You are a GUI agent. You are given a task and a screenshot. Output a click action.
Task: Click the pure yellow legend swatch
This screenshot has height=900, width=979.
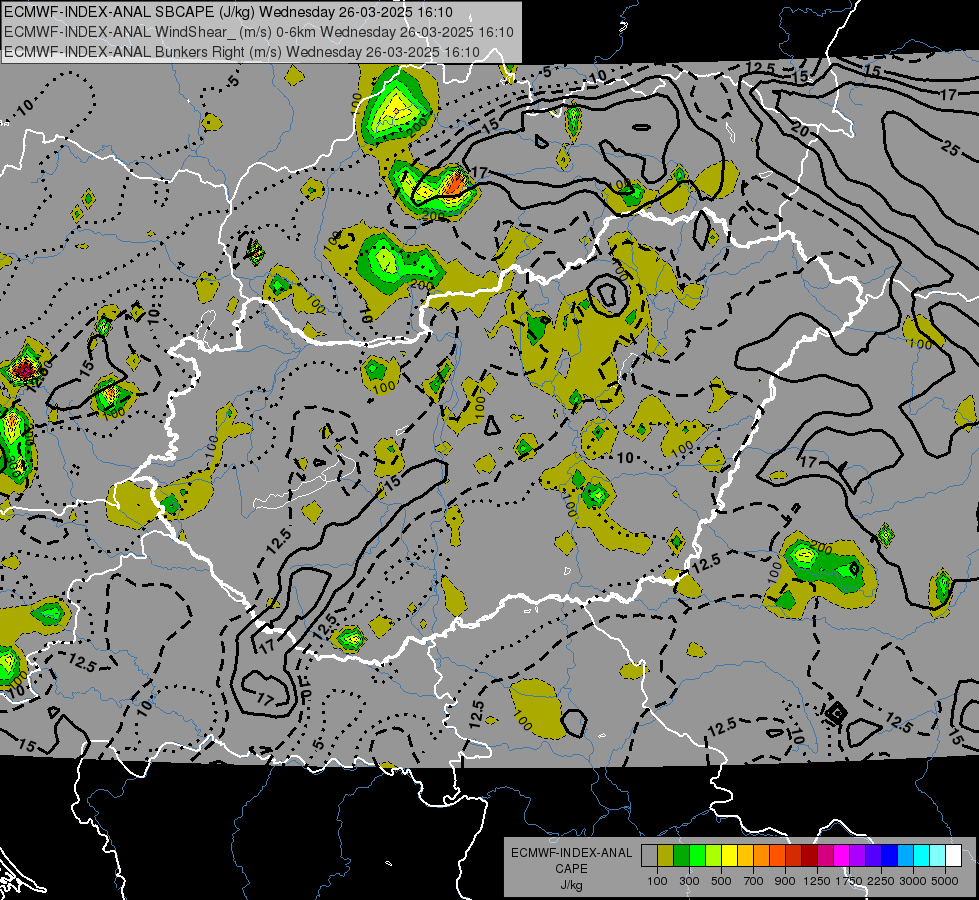click(729, 856)
